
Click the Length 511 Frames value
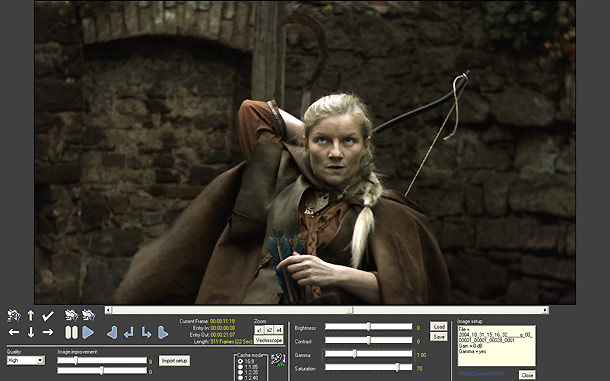point(231,341)
